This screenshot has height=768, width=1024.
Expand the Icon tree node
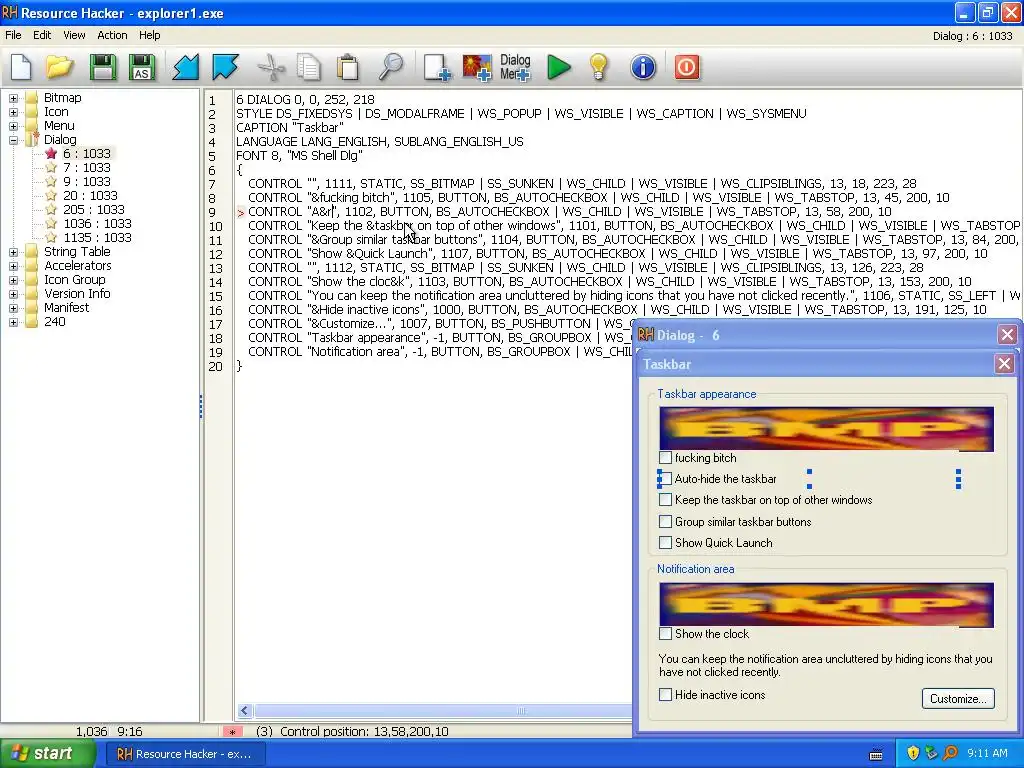point(13,112)
